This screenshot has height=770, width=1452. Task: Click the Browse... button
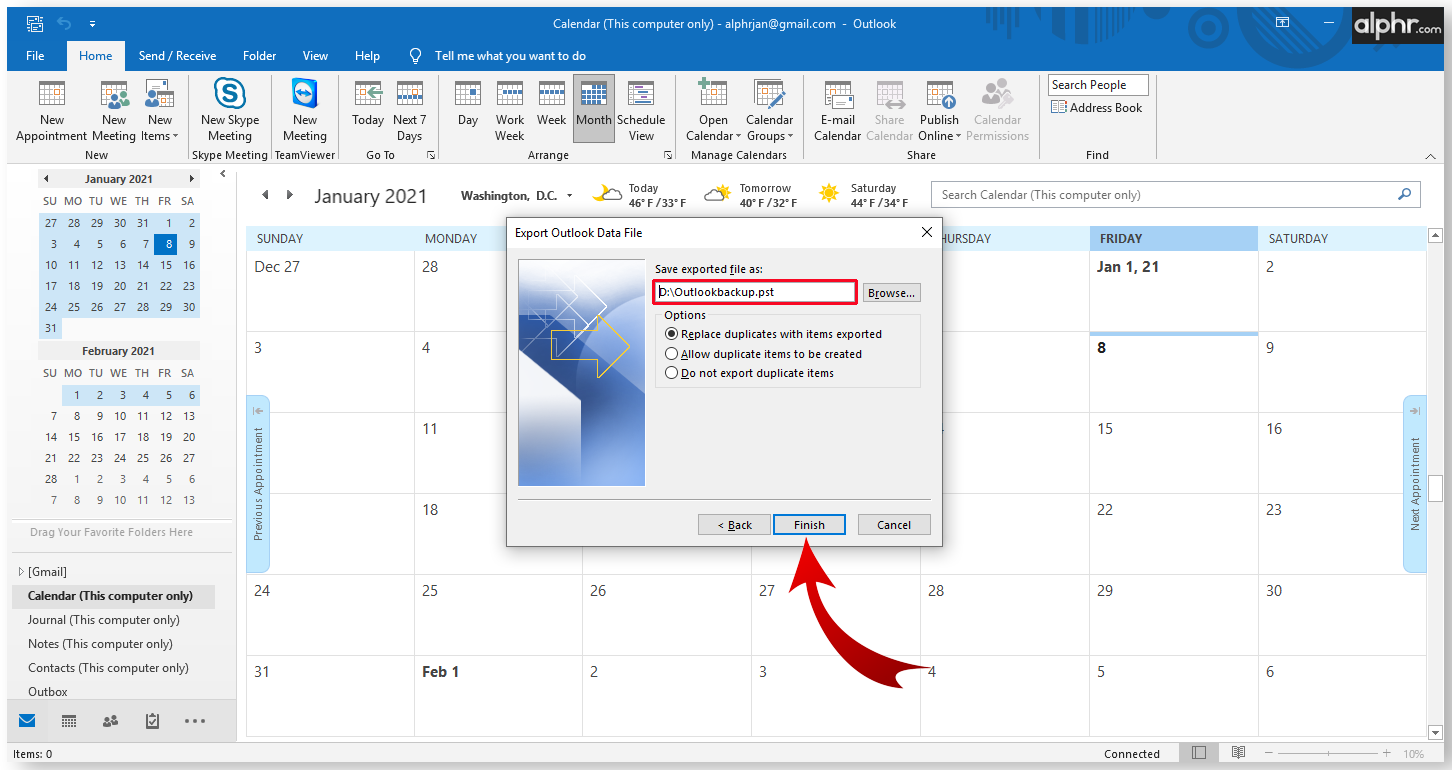click(x=891, y=293)
